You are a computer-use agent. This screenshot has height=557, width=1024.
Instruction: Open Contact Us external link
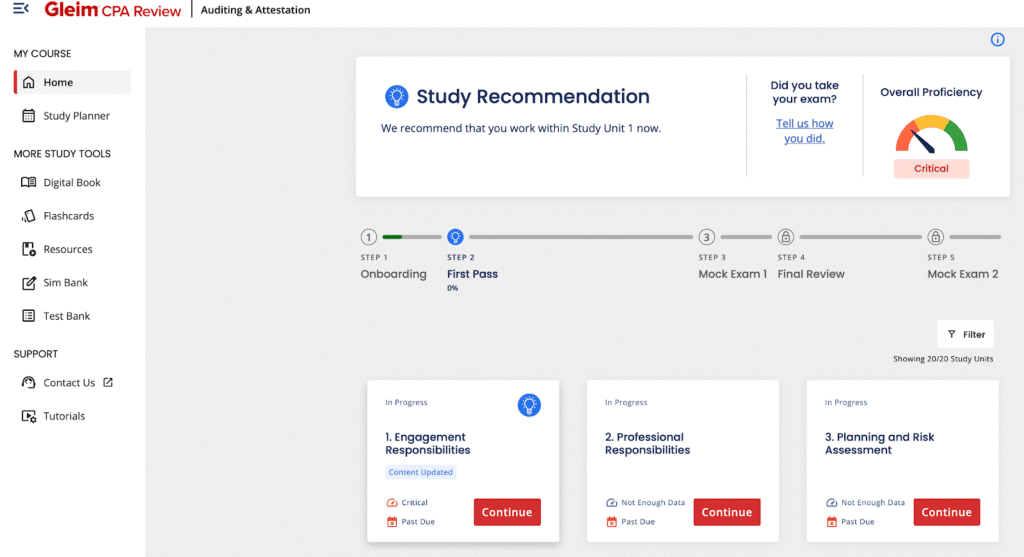pyautogui.click(x=69, y=383)
